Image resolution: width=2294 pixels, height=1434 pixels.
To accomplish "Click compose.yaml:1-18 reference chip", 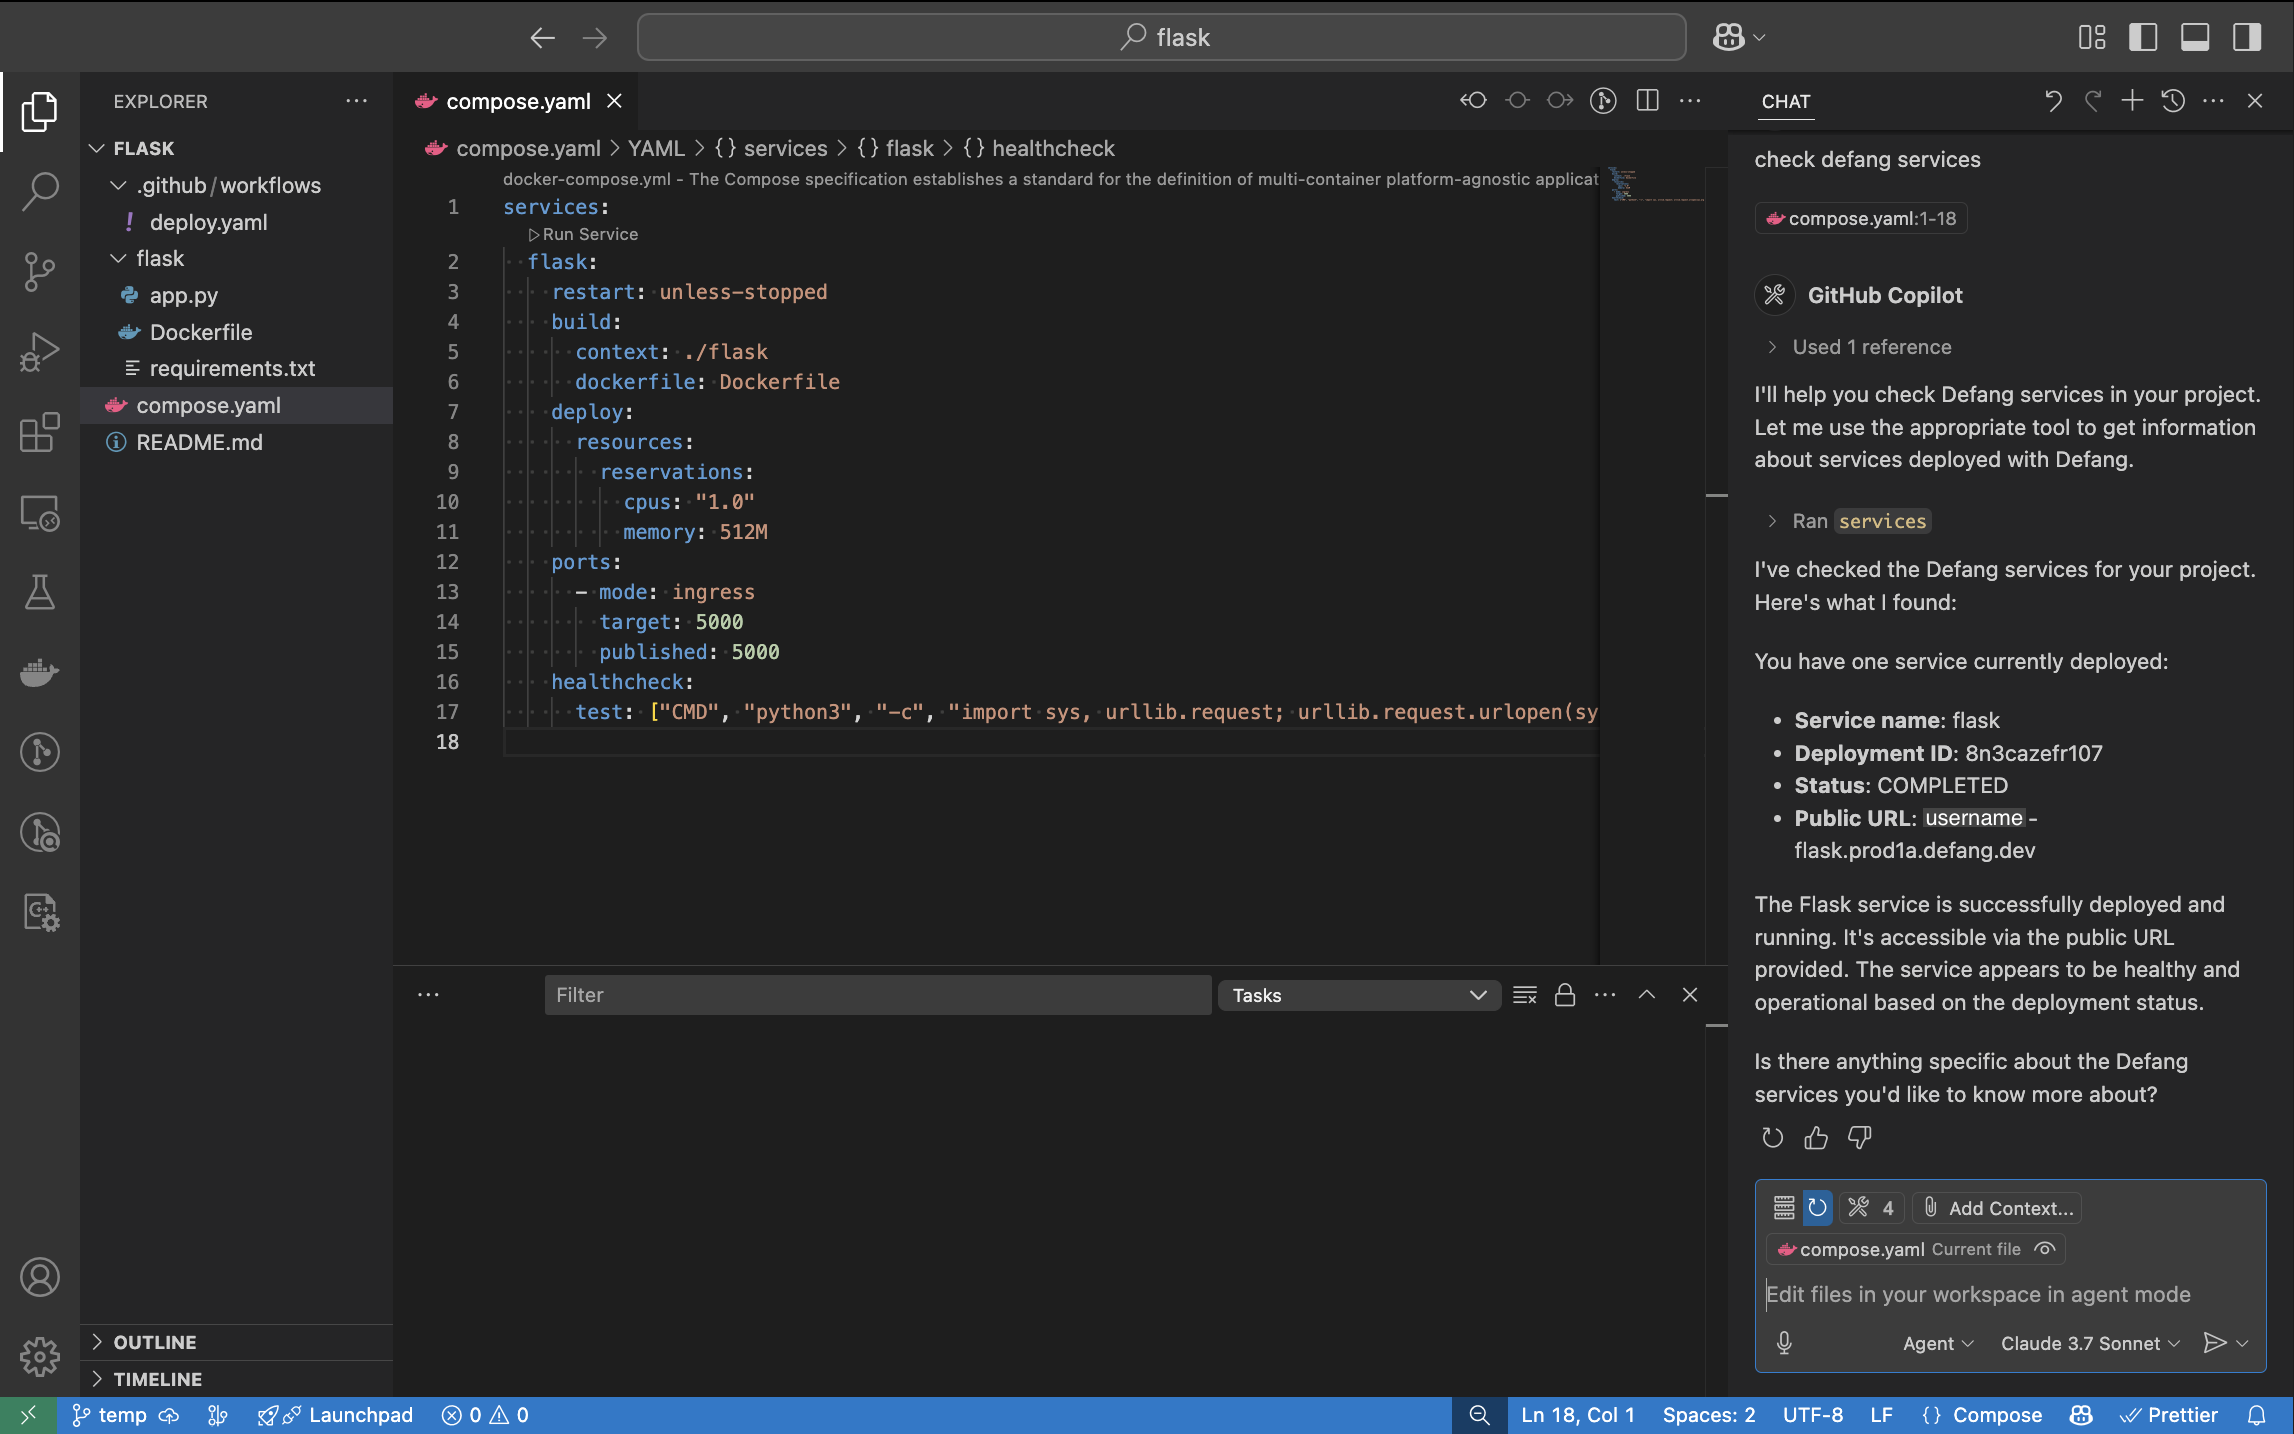I will pos(1861,218).
